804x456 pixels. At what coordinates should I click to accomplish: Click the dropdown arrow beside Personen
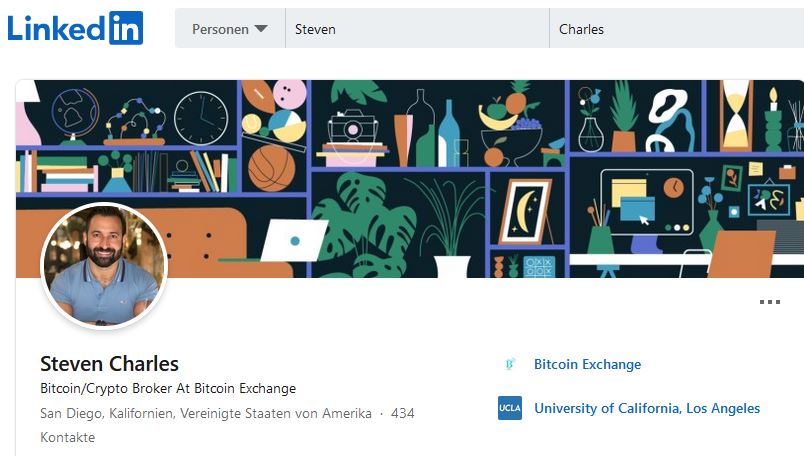(x=261, y=29)
